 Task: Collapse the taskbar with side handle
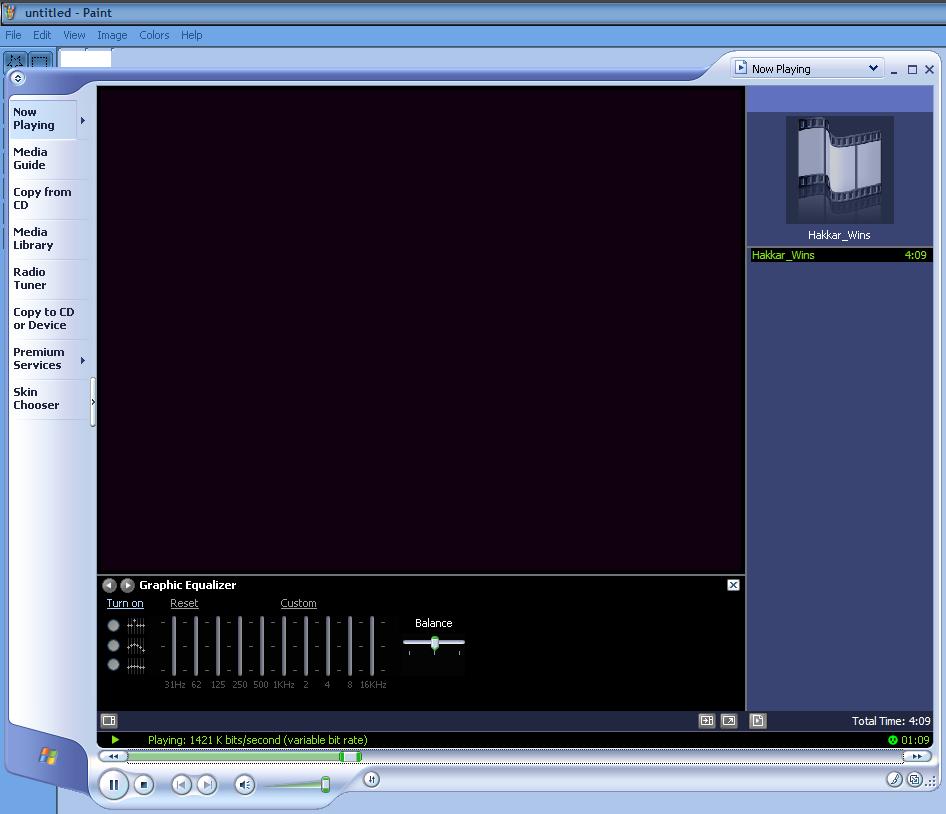(x=93, y=402)
